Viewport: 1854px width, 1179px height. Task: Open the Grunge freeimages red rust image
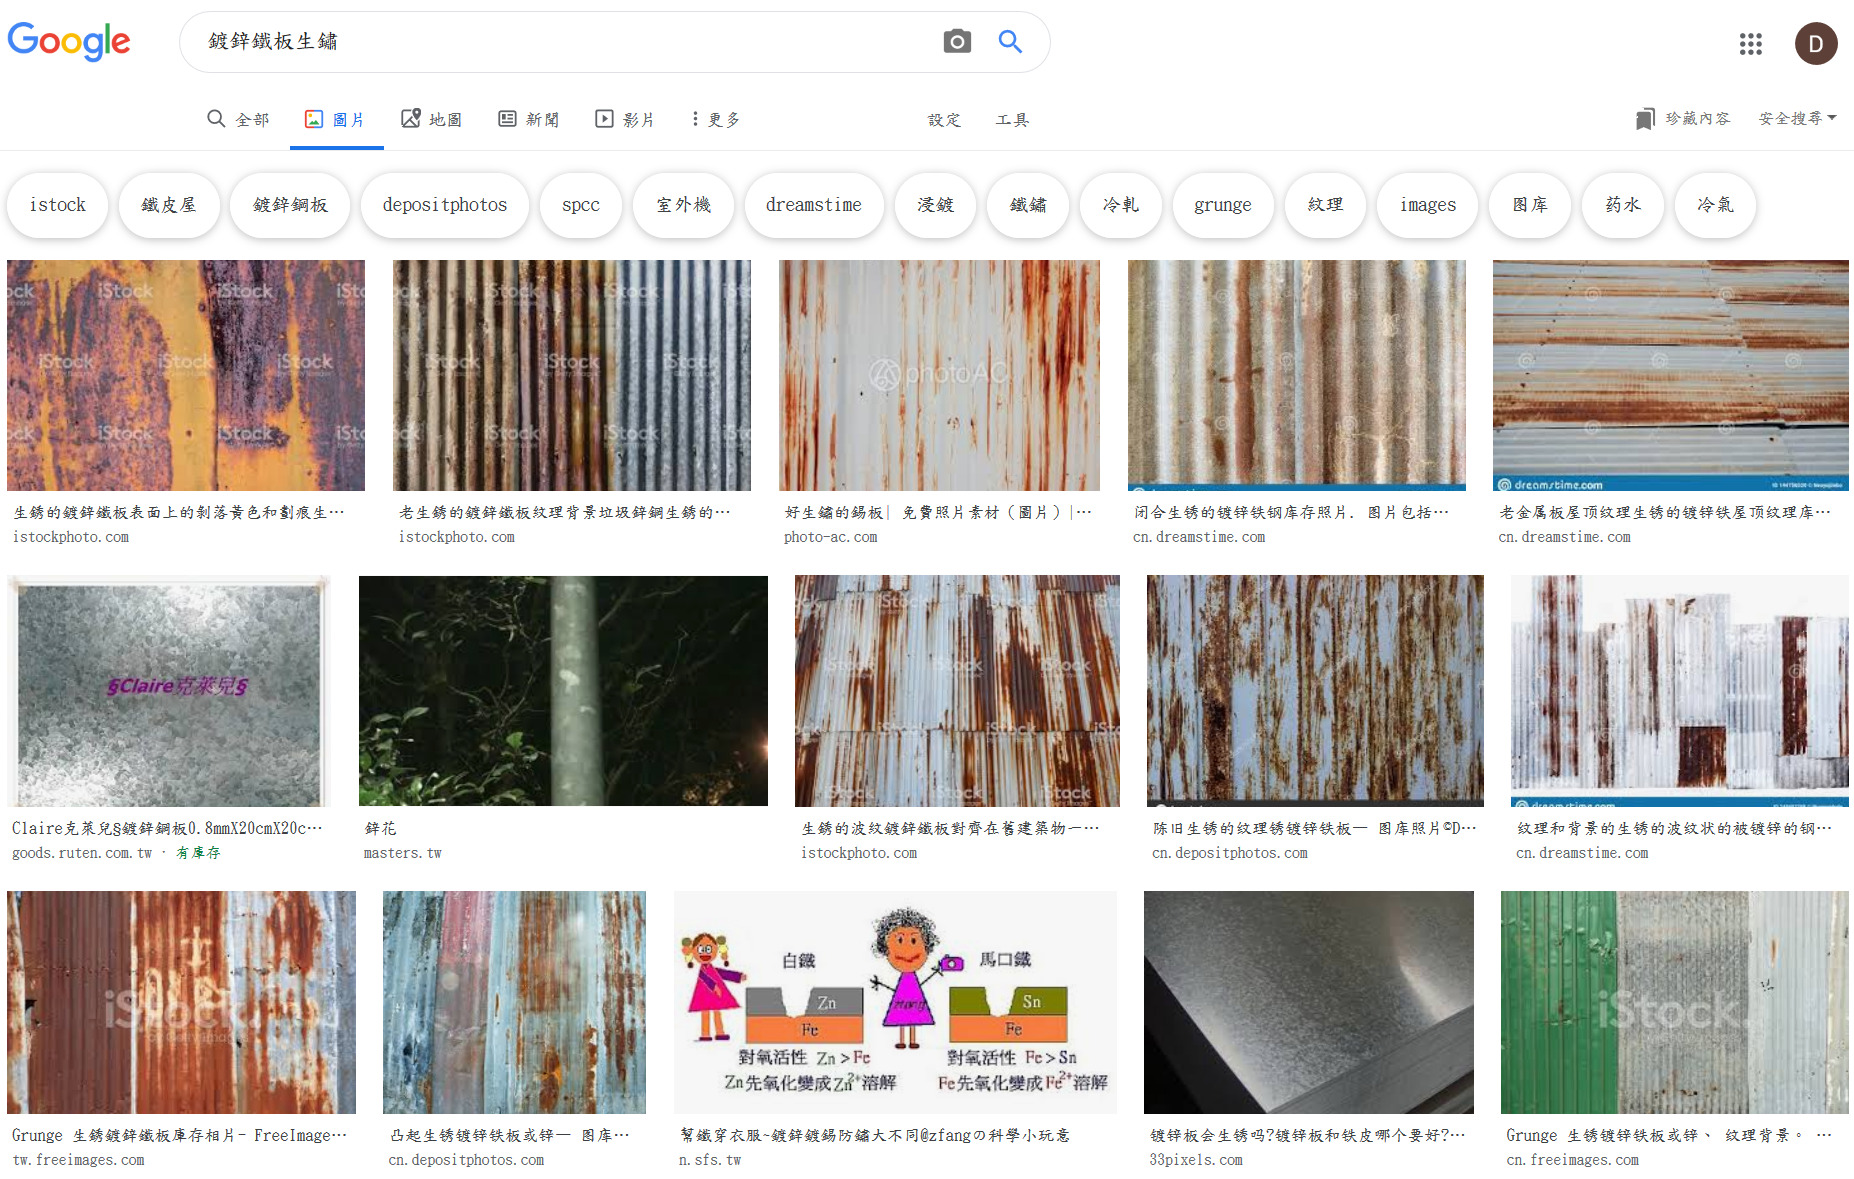coord(181,1002)
